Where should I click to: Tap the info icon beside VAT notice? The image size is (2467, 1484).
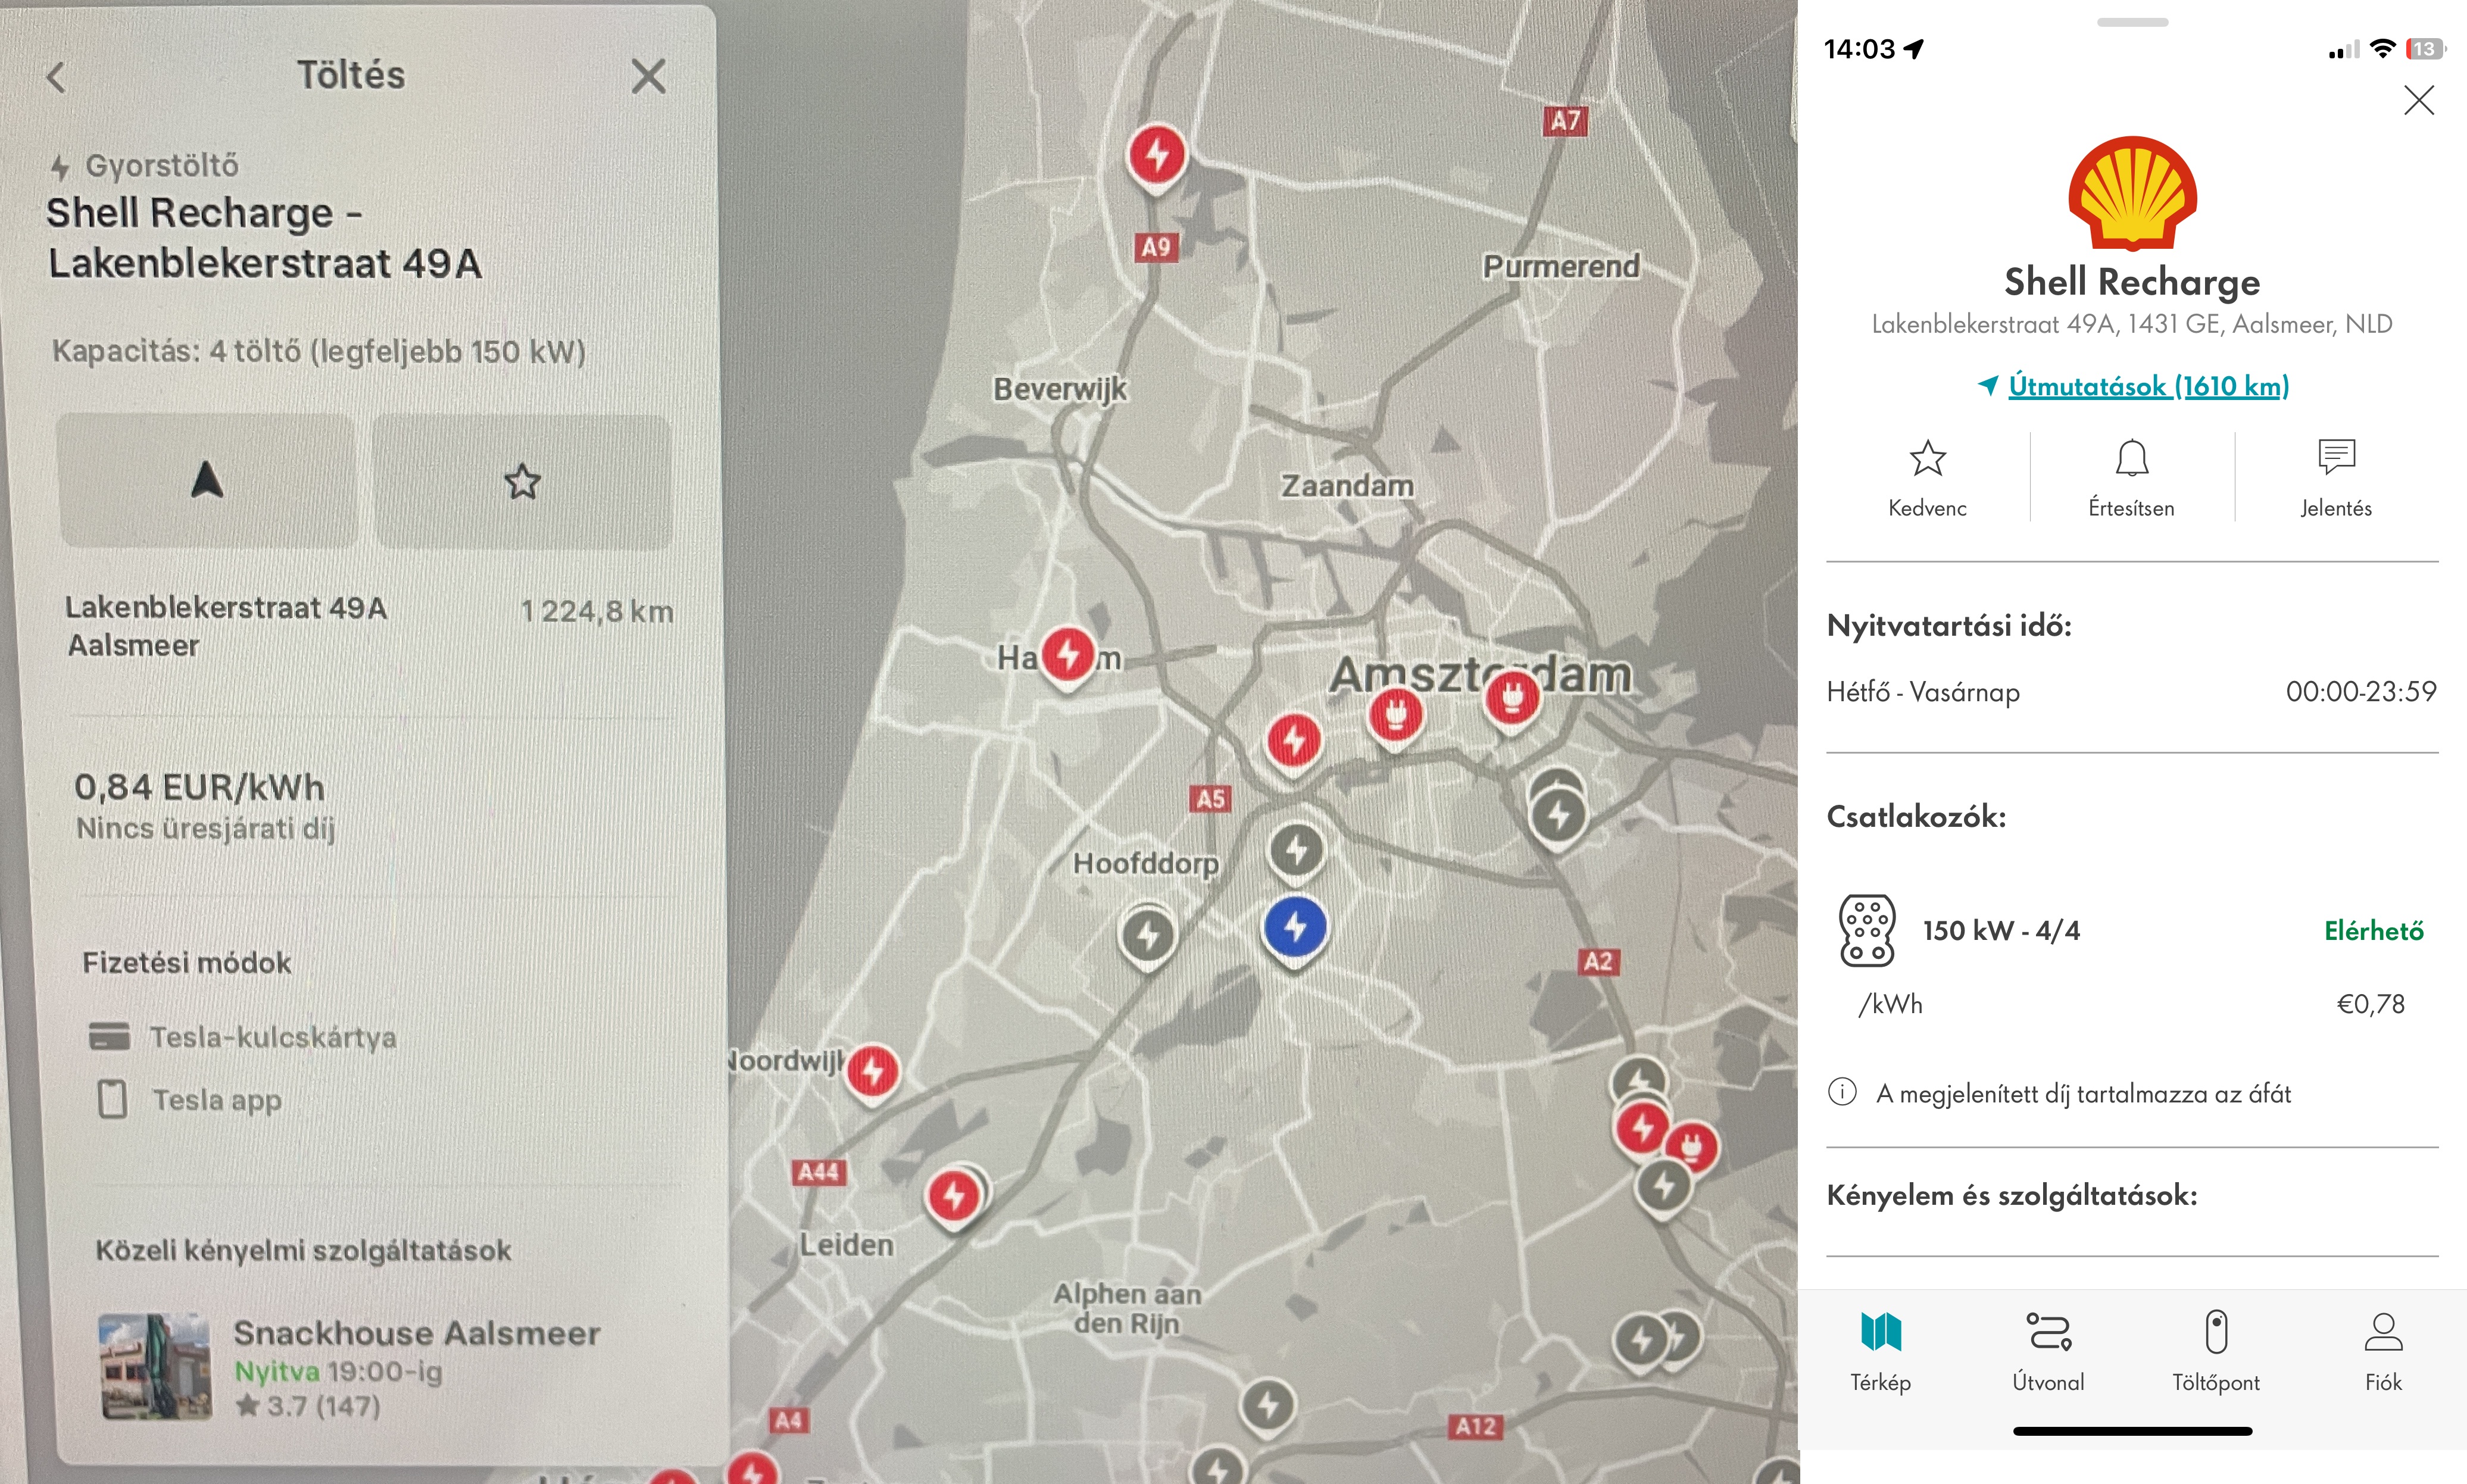click(1842, 1092)
